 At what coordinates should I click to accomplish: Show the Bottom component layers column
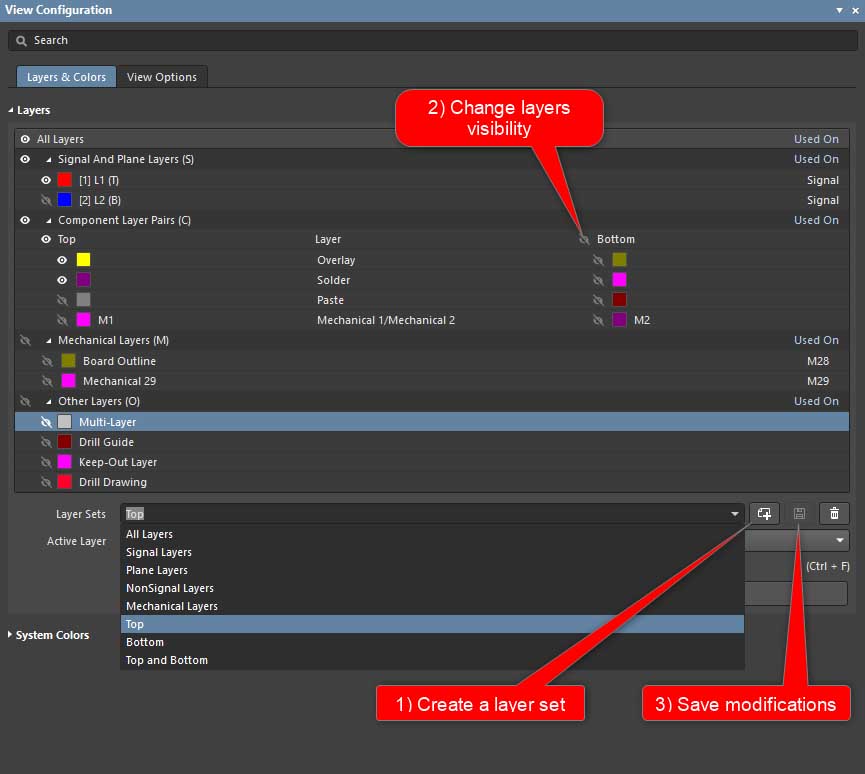[x=584, y=240]
